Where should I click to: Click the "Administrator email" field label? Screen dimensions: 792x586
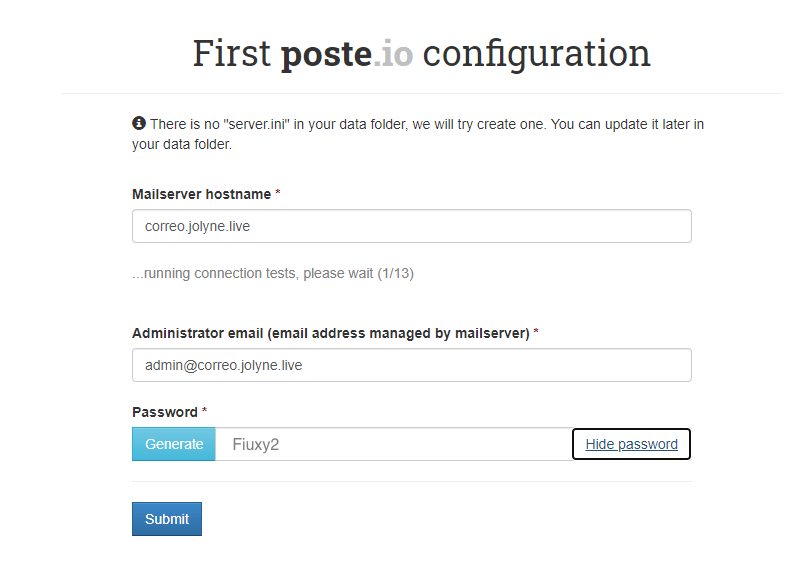click(x=330, y=333)
